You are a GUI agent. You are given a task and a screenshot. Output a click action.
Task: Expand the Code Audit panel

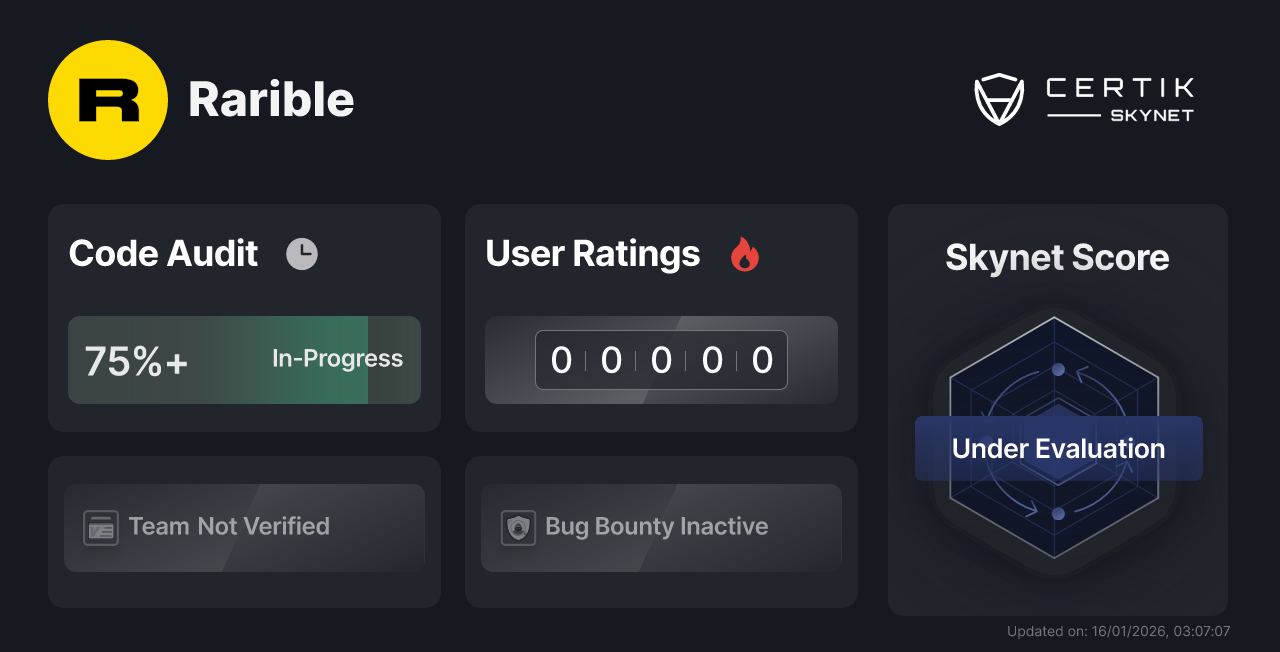pos(244,317)
